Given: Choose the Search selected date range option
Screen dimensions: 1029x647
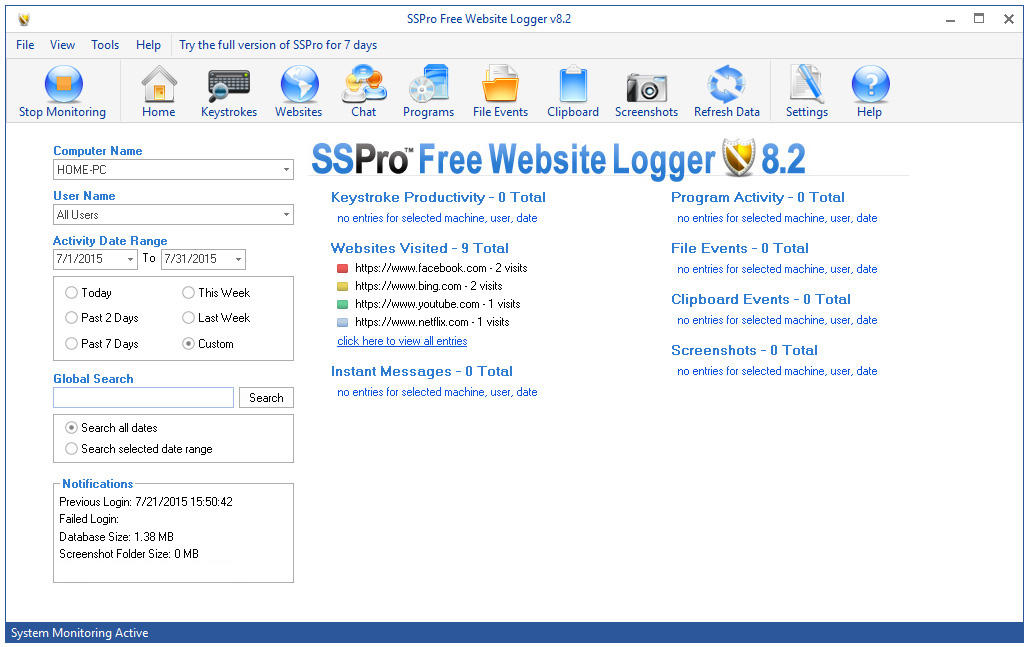Looking at the screenshot, I should tap(71, 448).
